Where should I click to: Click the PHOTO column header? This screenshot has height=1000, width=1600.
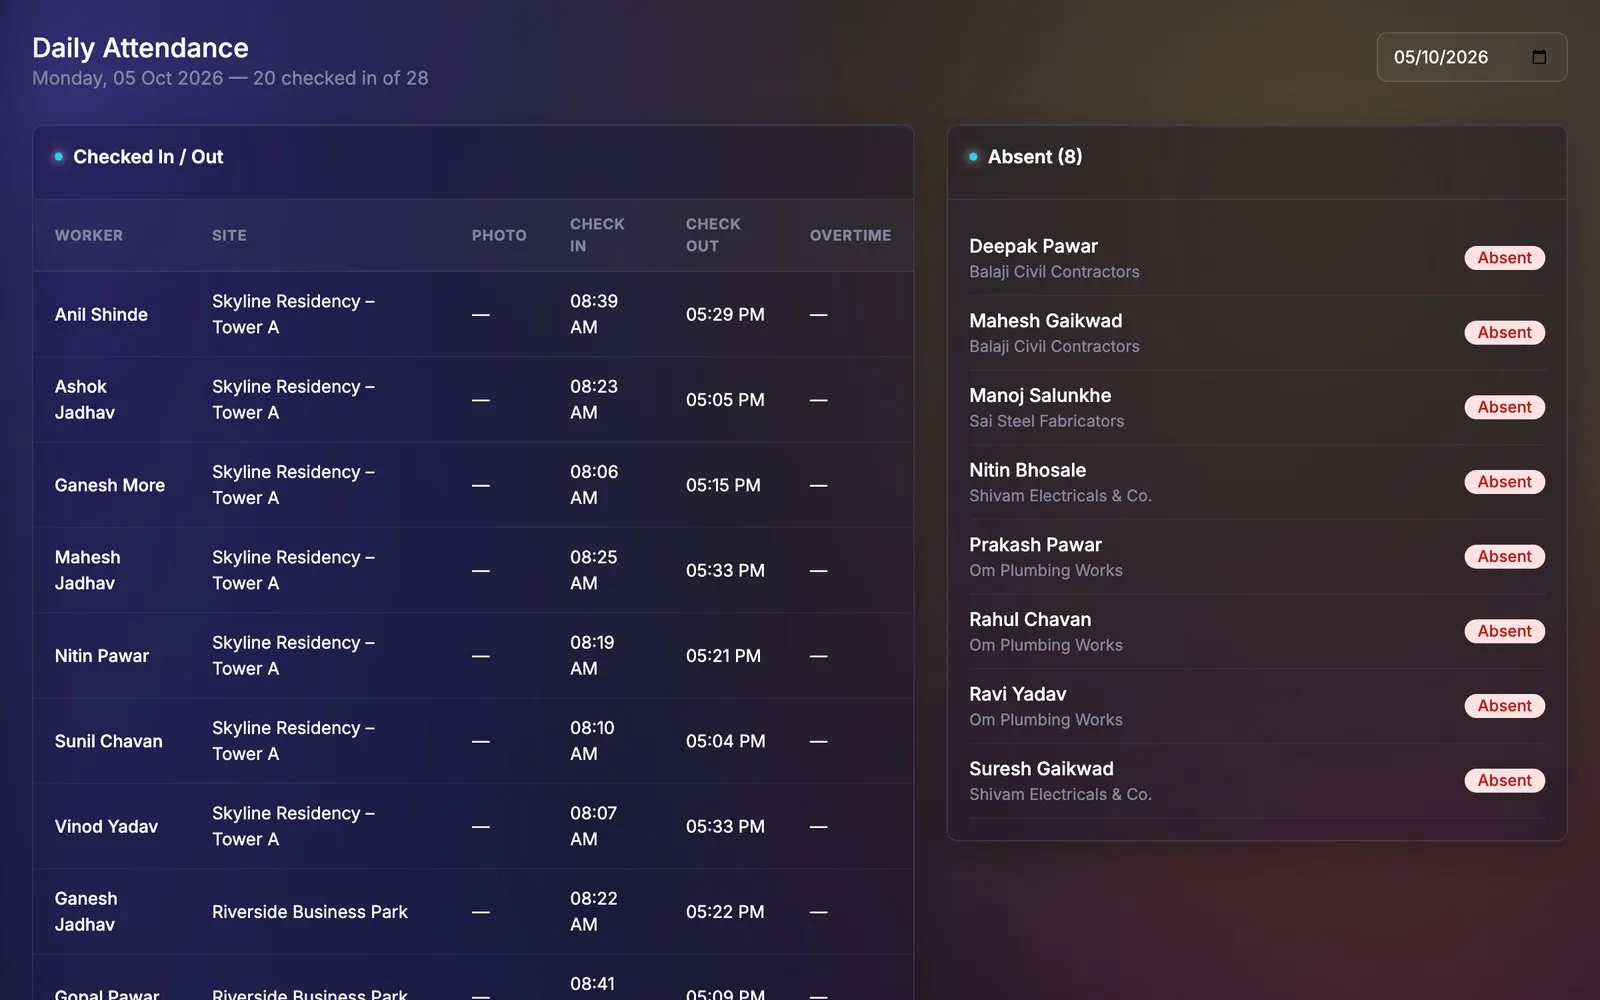[x=499, y=235]
